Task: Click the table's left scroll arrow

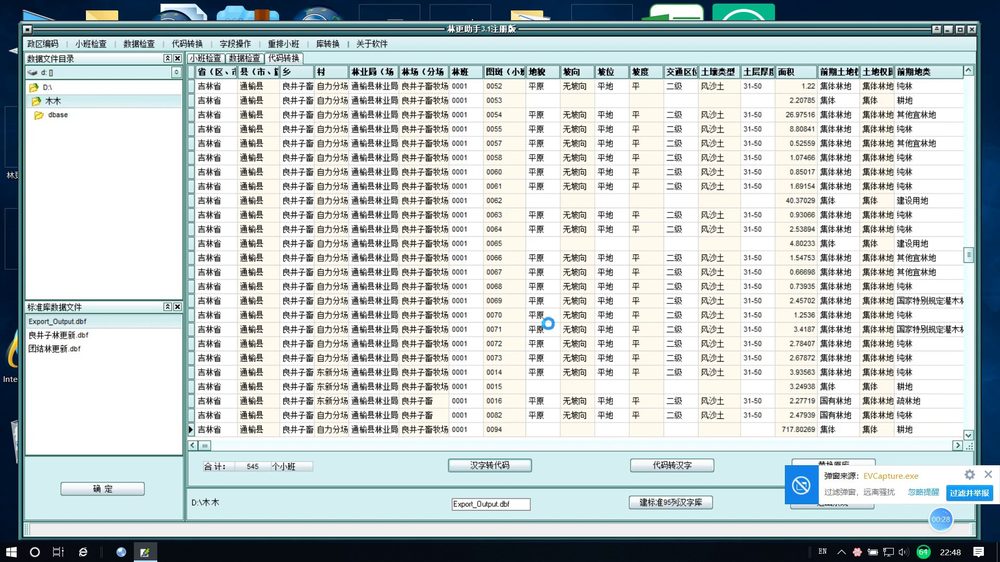Action: tap(193, 445)
